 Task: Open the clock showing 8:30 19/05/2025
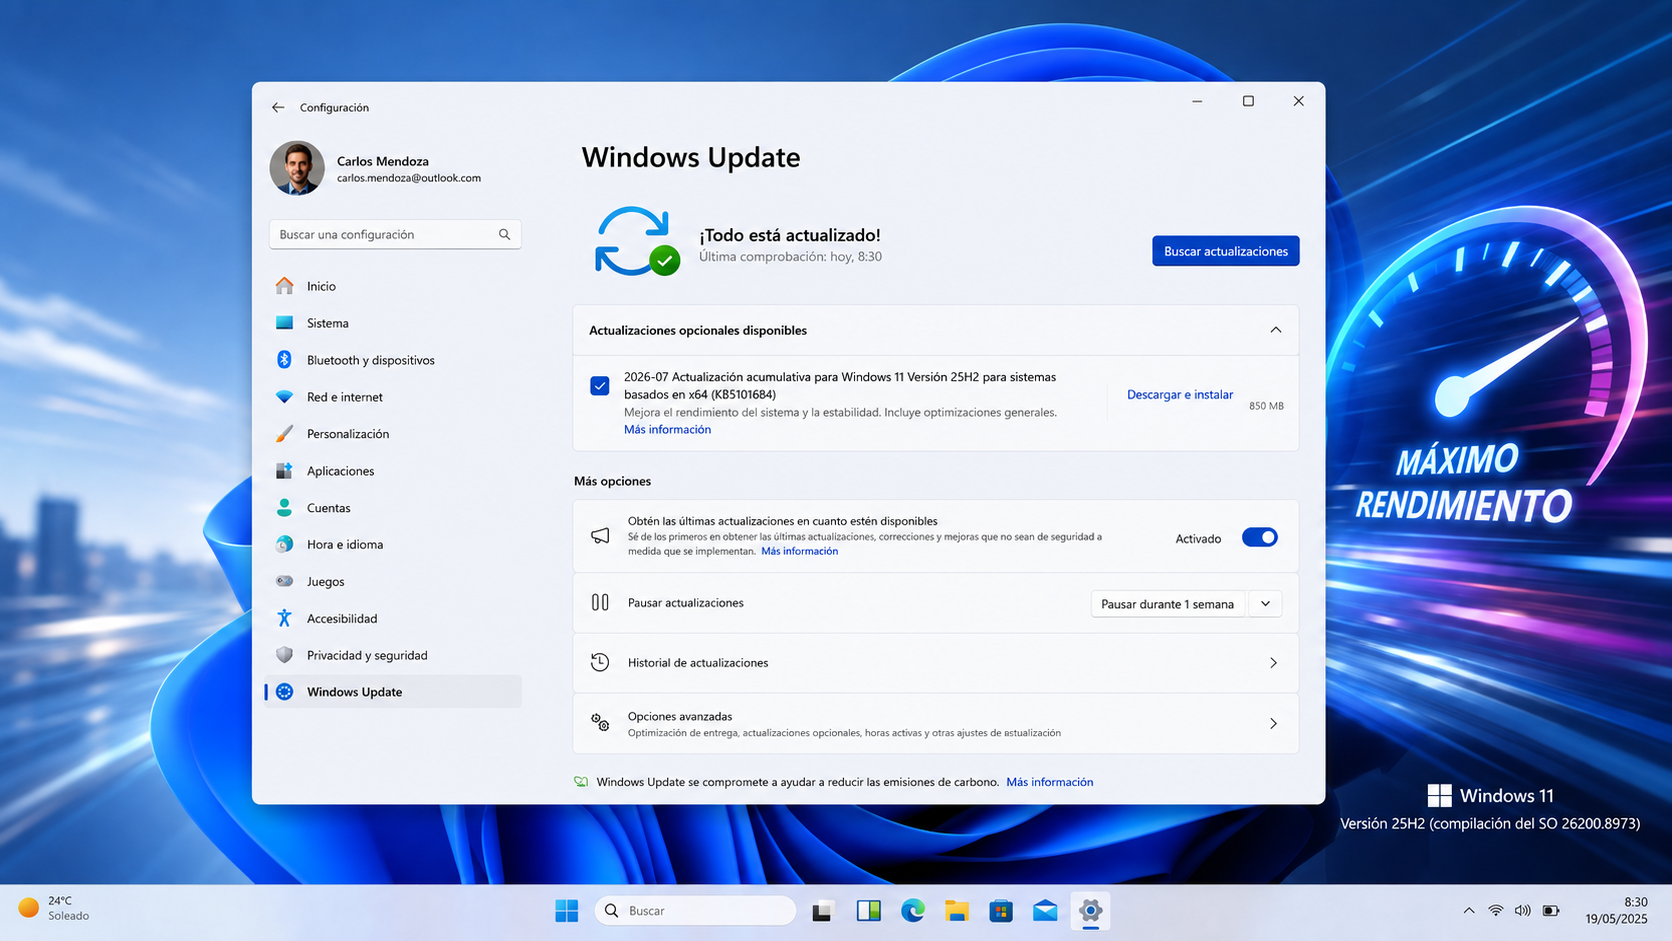click(1616, 910)
